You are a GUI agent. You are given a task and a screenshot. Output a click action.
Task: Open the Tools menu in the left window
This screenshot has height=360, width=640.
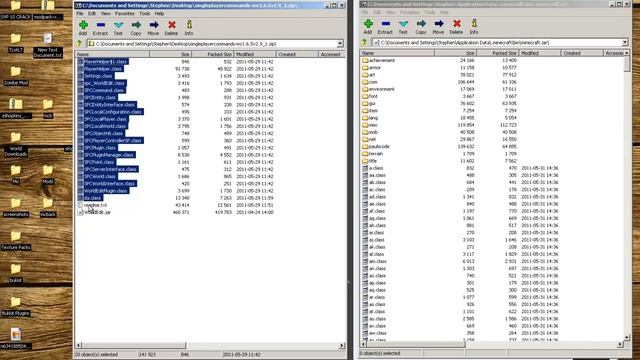(x=144, y=13)
